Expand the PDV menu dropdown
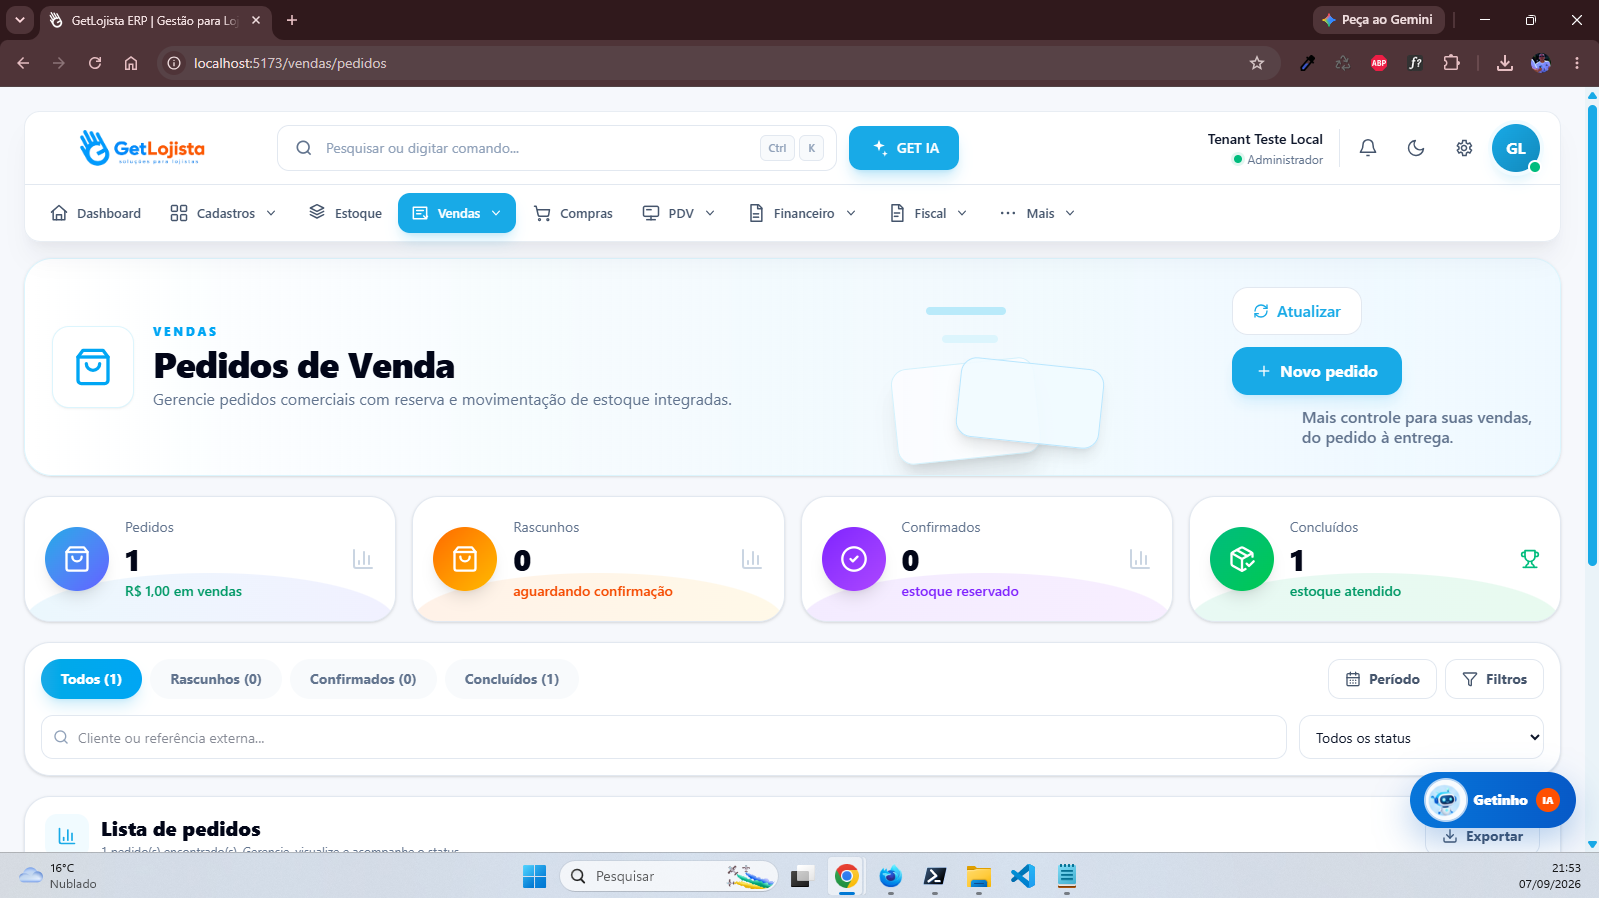The height and width of the screenshot is (898, 1599). tap(679, 213)
